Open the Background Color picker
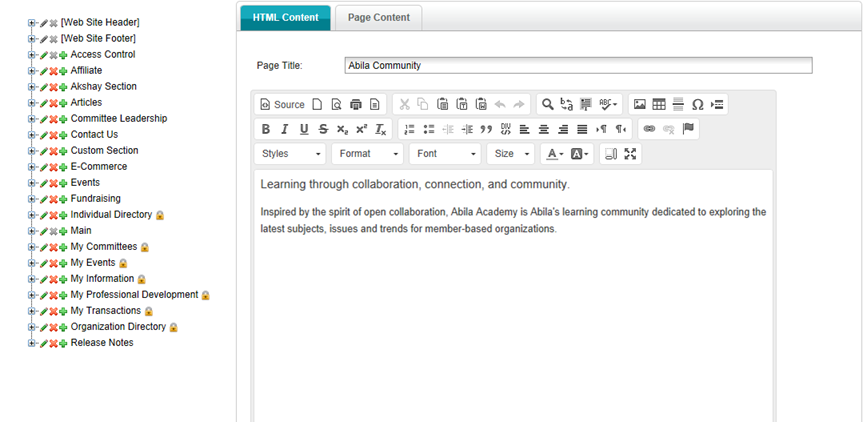Screen dimensions: 867x422 [579, 154]
